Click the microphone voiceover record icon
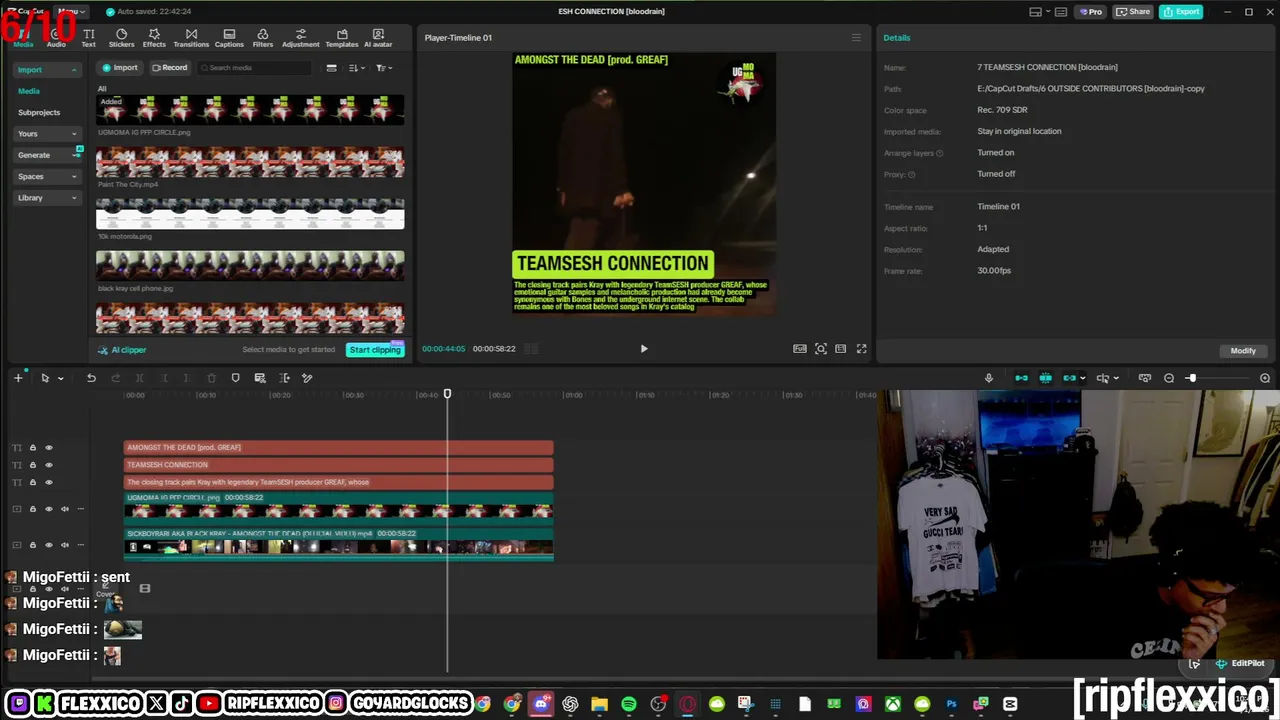 click(x=989, y=378)
